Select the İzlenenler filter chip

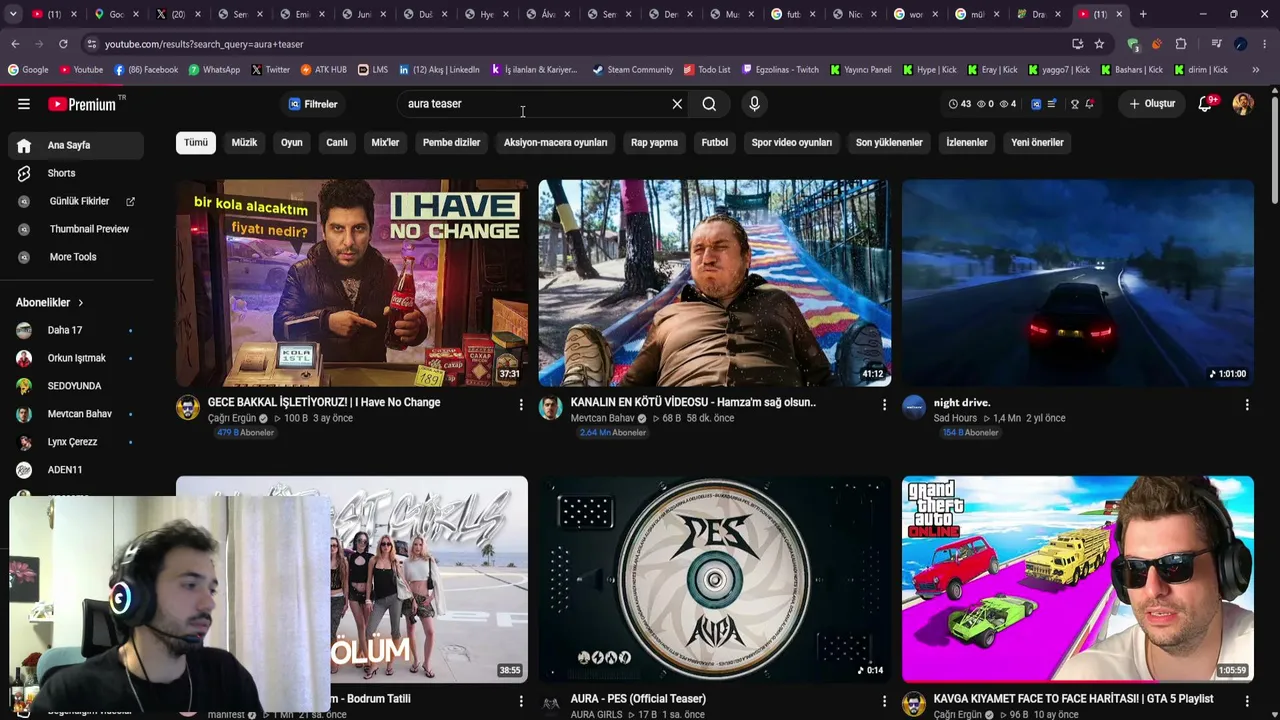[x=967, y=142]
